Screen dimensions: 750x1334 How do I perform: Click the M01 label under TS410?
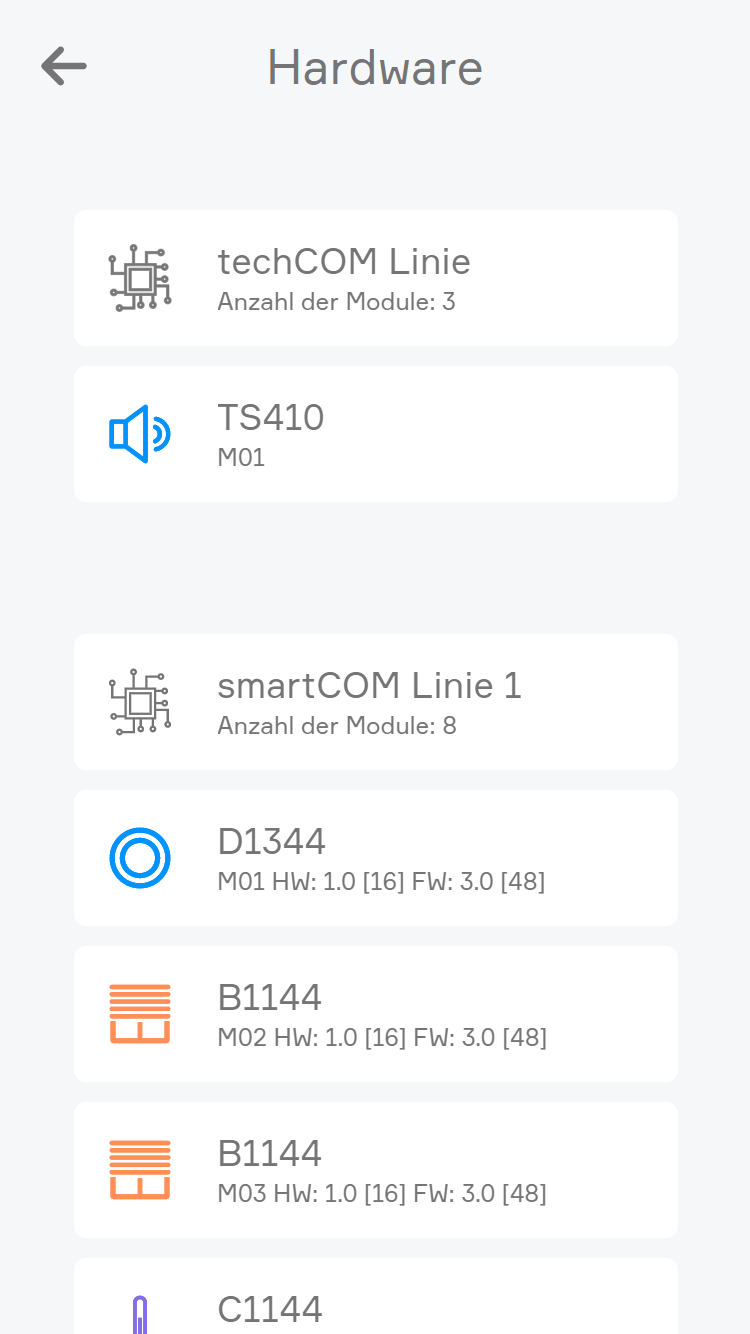[241, 458]
